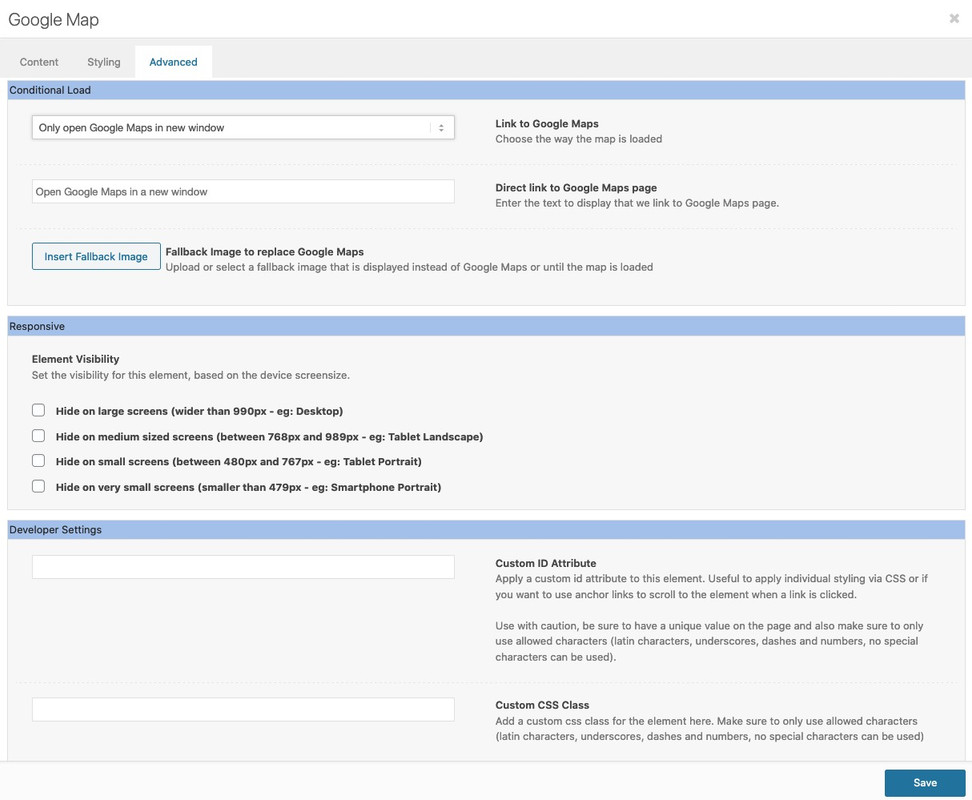Click Direct link to Google Maps page label
Screen dimensions: 972x800
[x=576, y=188]
